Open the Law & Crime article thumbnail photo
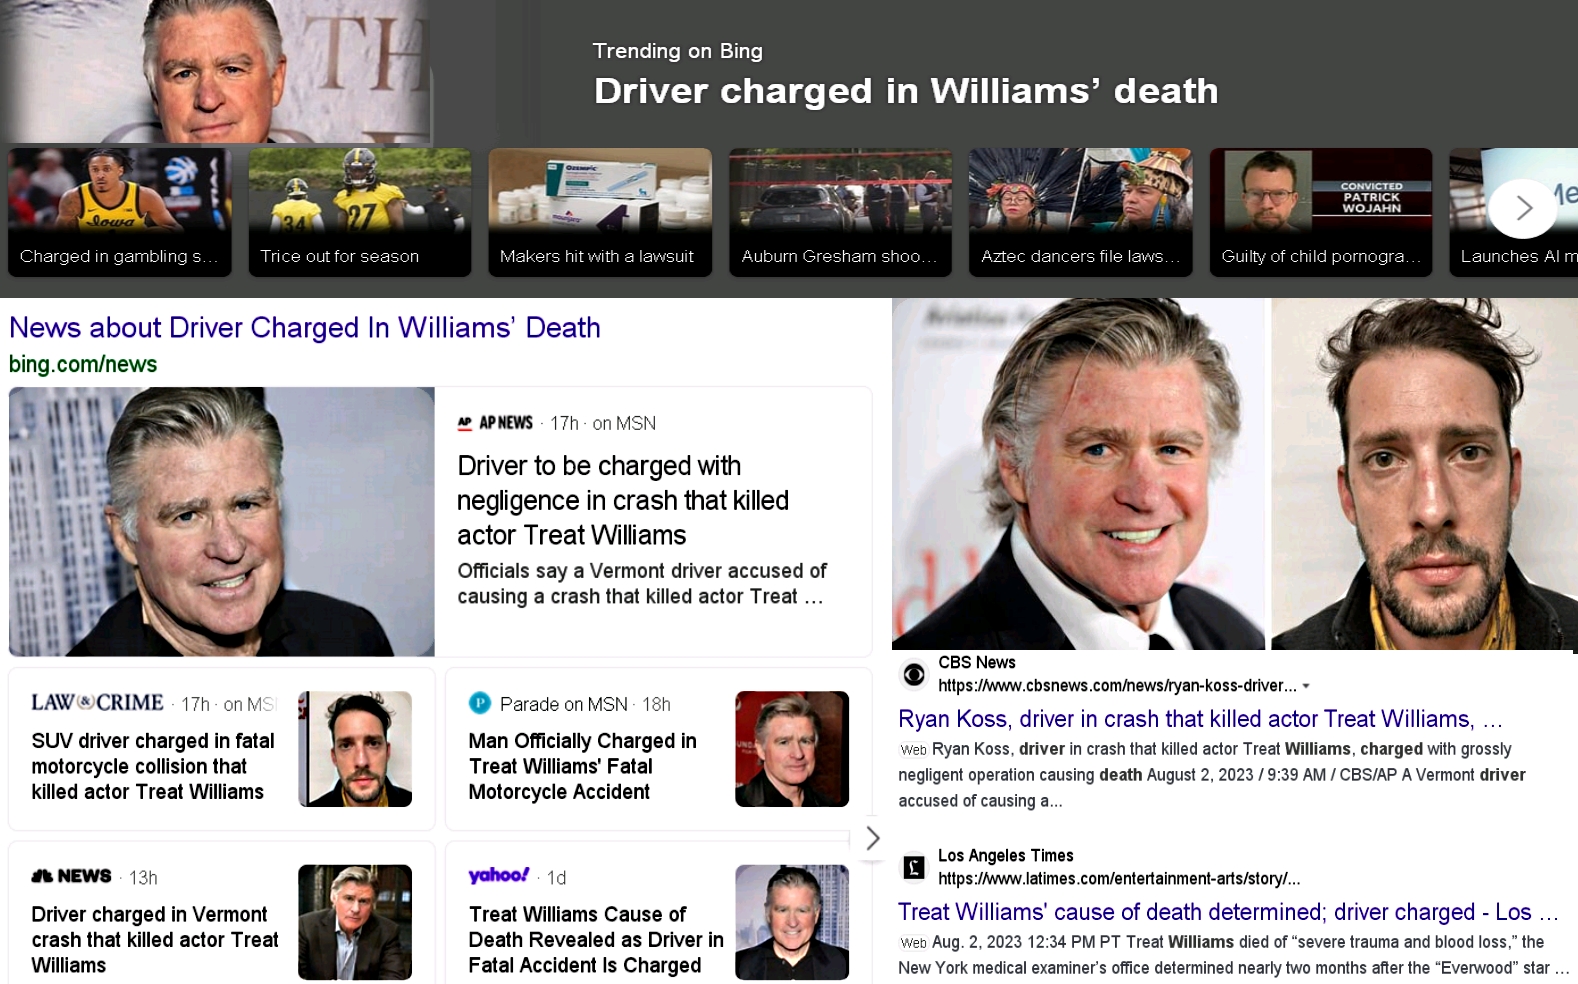Image resolution: width=1578 pixels, height=984 pixels. 355,749
